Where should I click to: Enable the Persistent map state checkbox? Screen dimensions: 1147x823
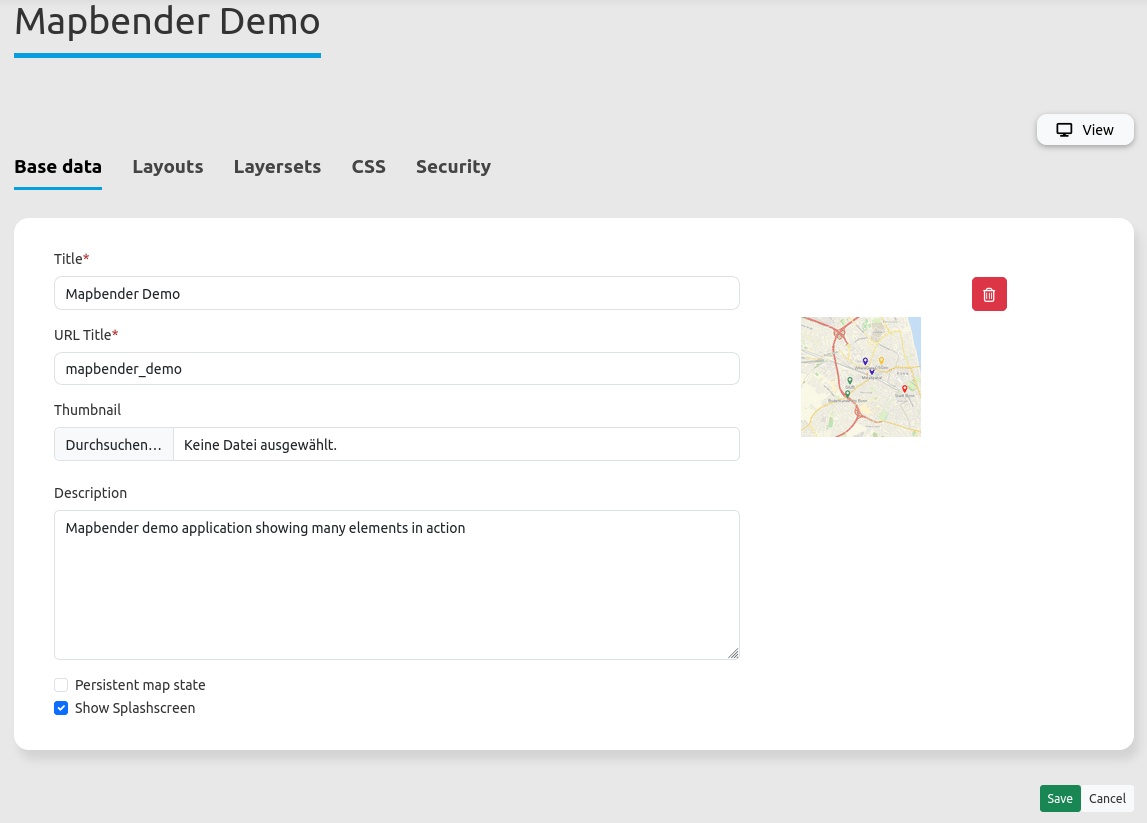(x=61, y=685)
